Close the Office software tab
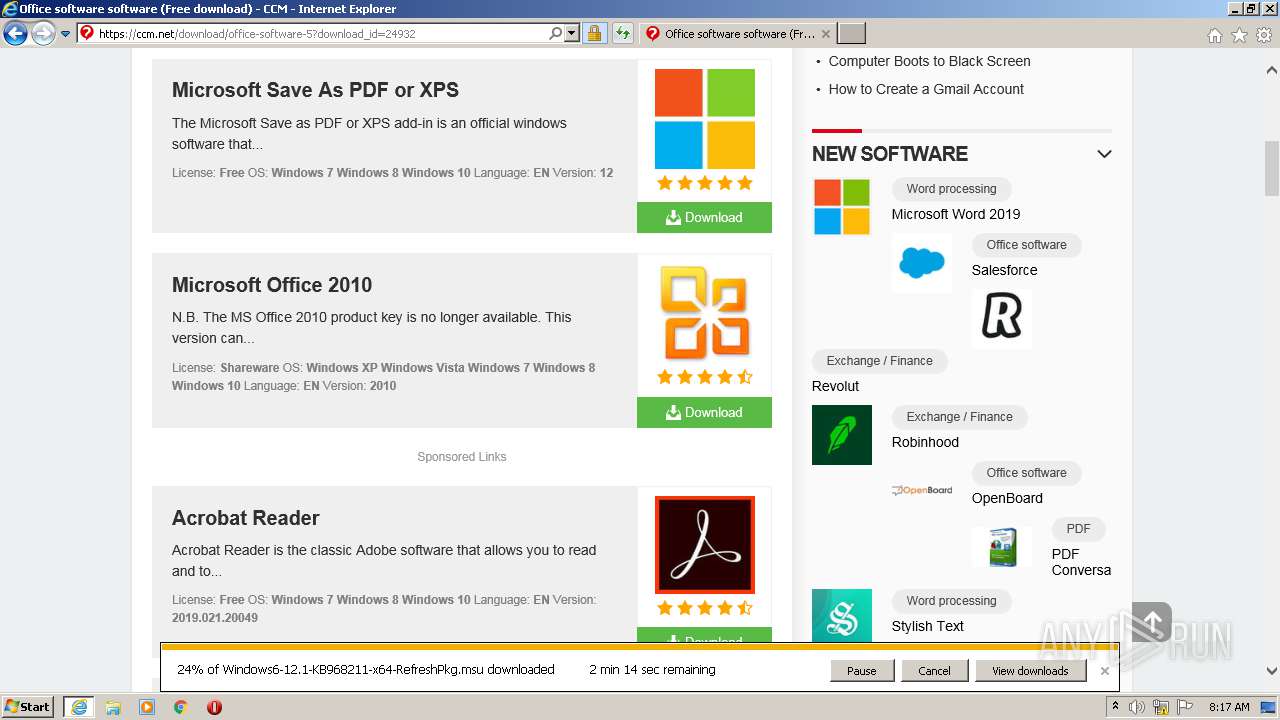 click(826, 34)
